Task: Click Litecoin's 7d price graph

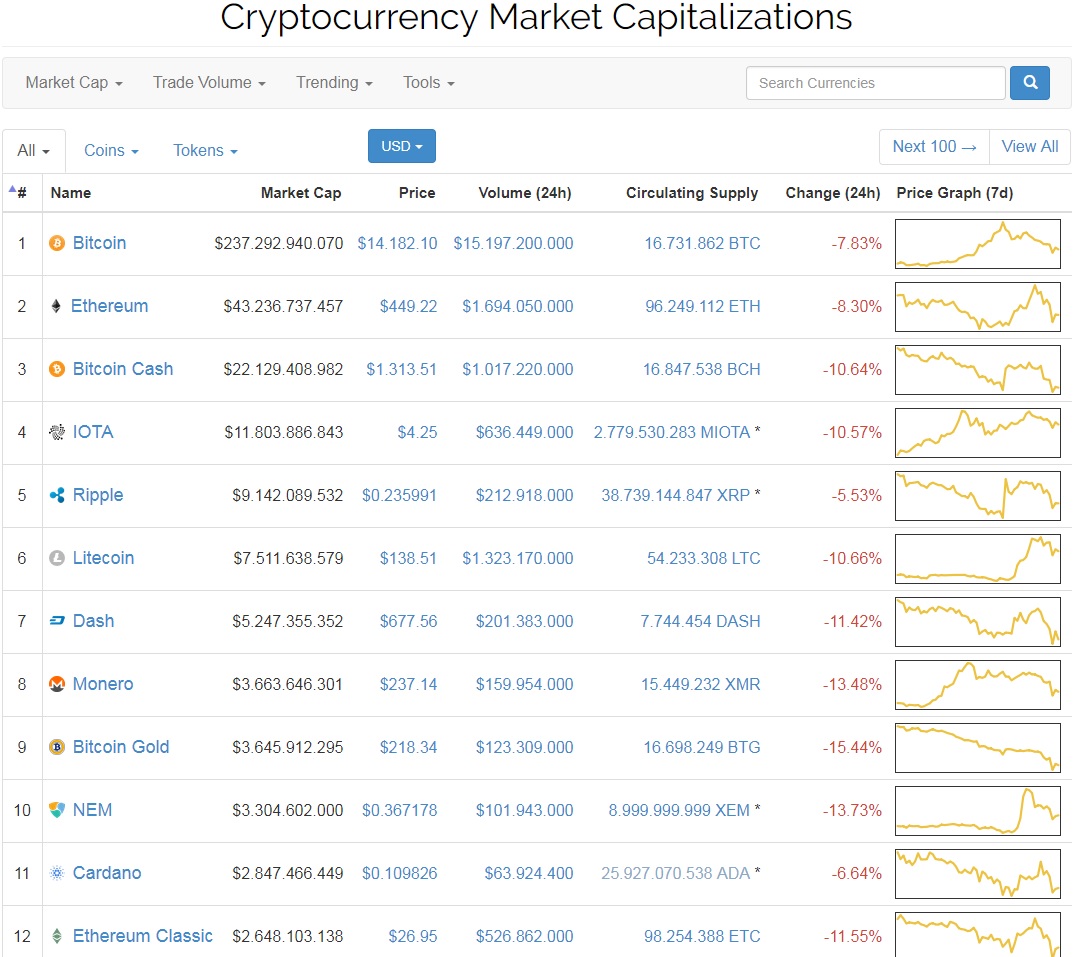Action: coord(978,559)
